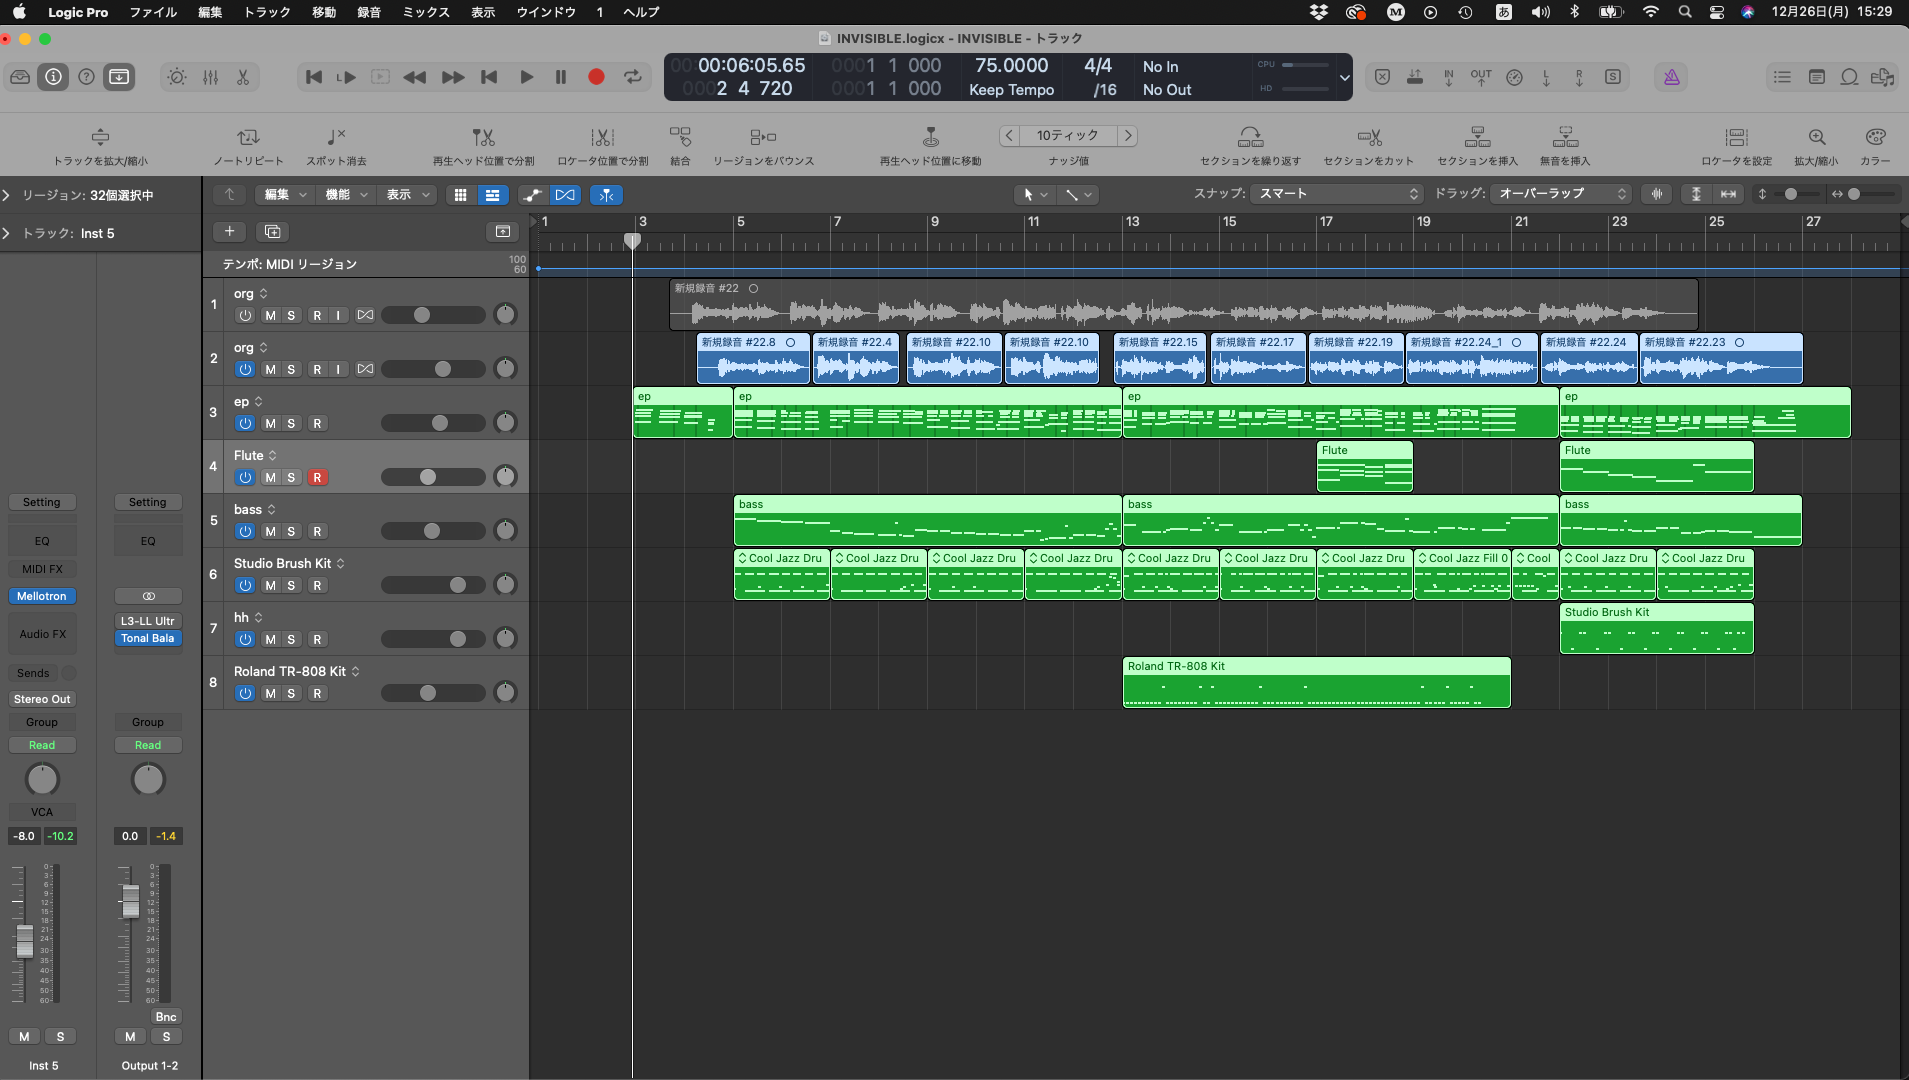
Task: Disable record arm on Flute track
Action: pyautogui.click(x=317, y=478)
